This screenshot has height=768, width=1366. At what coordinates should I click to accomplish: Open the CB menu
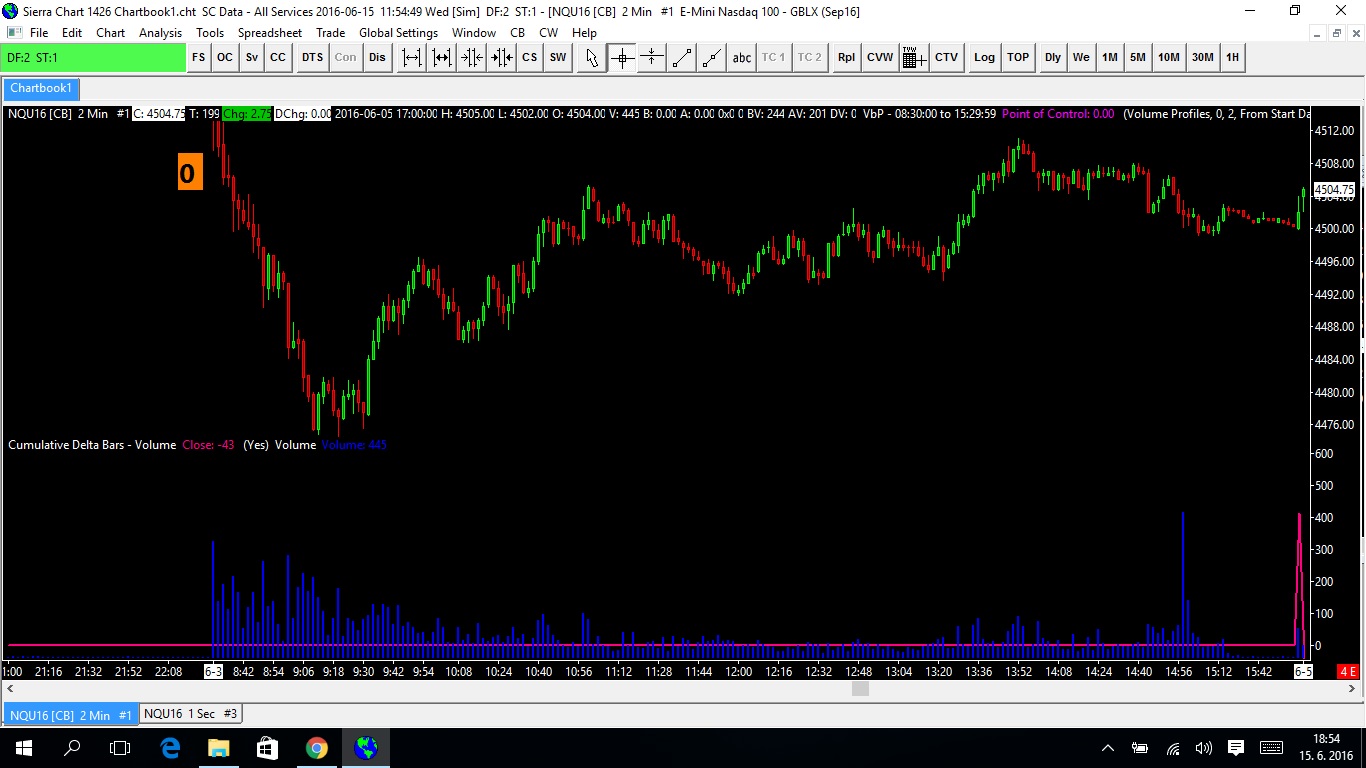click(518, 33)
